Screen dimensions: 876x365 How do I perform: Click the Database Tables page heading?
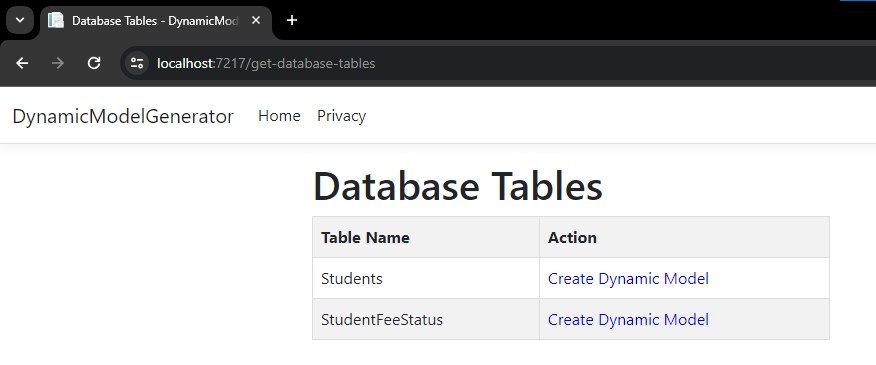tap(458, 186)
